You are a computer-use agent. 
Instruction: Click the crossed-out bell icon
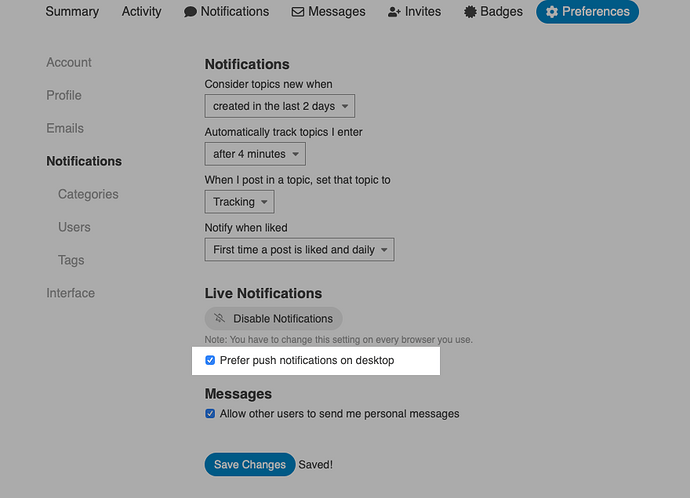[x=219, y=318]
